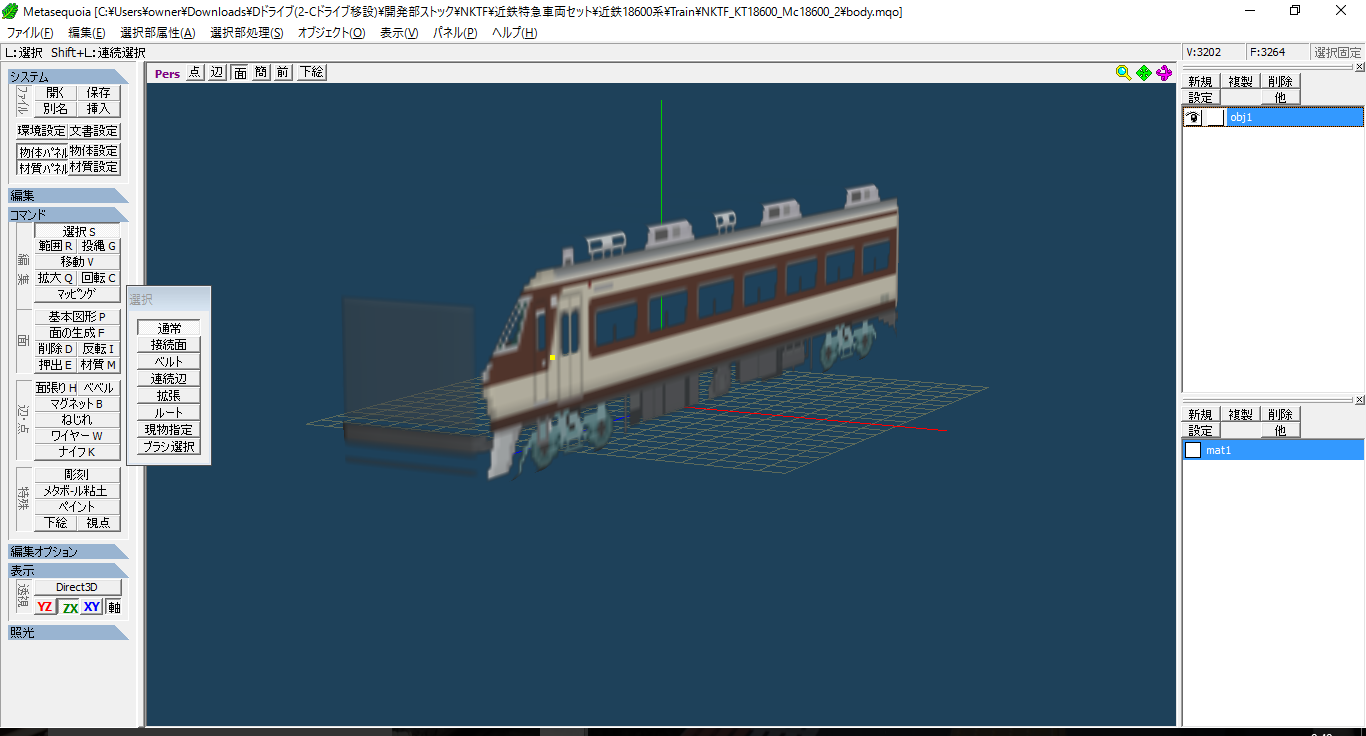
Task: Open the 編集(E) menu
Action: pos(87,33)
